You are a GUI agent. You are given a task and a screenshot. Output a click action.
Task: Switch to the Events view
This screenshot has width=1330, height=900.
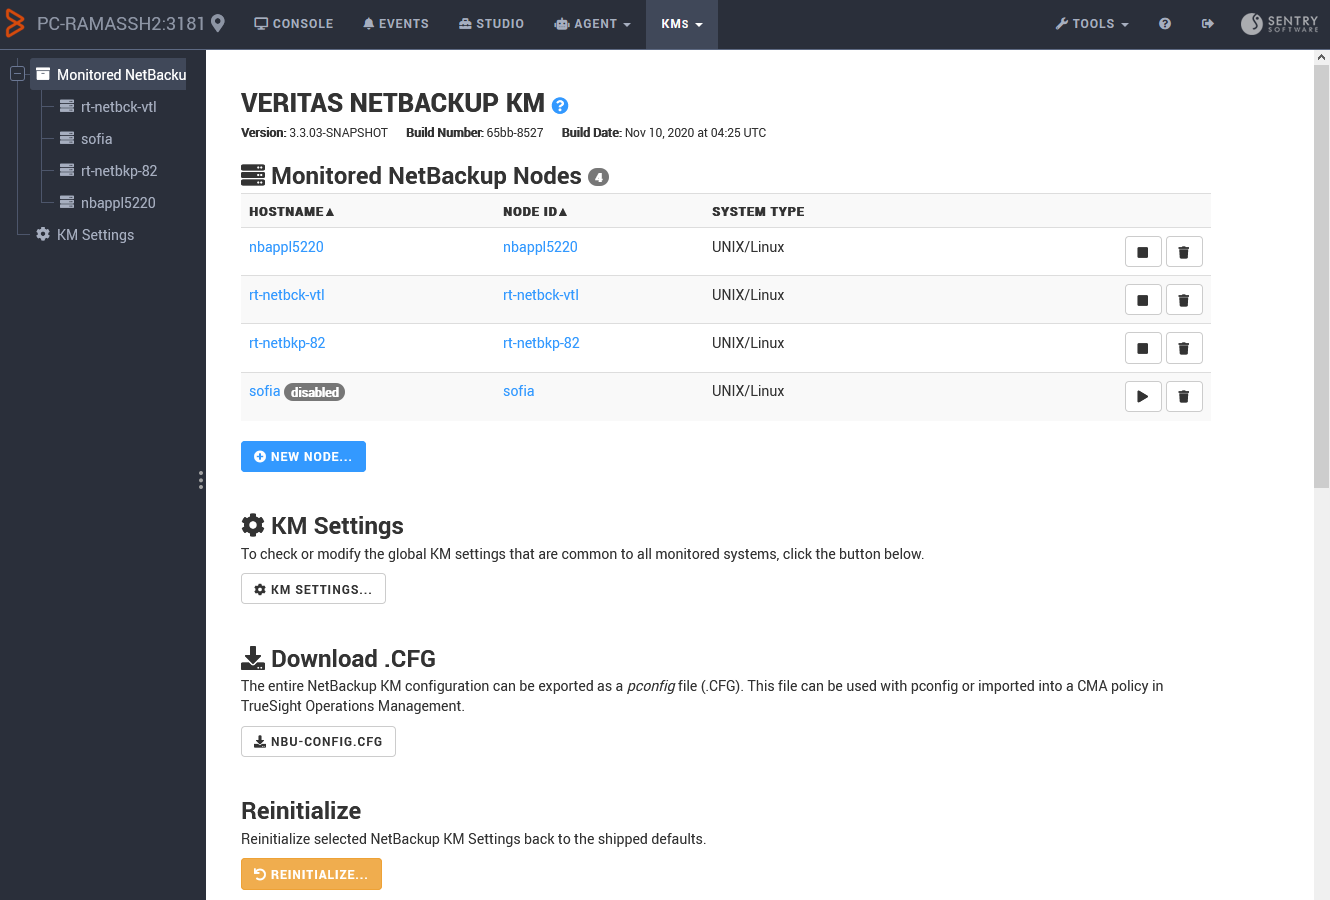[396, 23]
